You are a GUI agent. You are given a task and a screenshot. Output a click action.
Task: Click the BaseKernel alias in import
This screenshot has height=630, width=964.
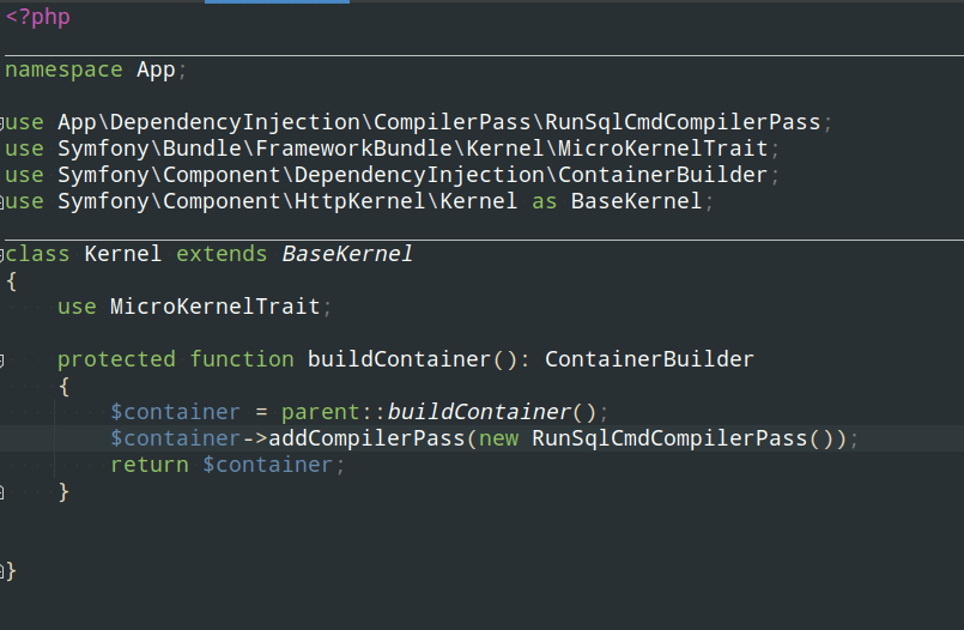click(636, 202)
